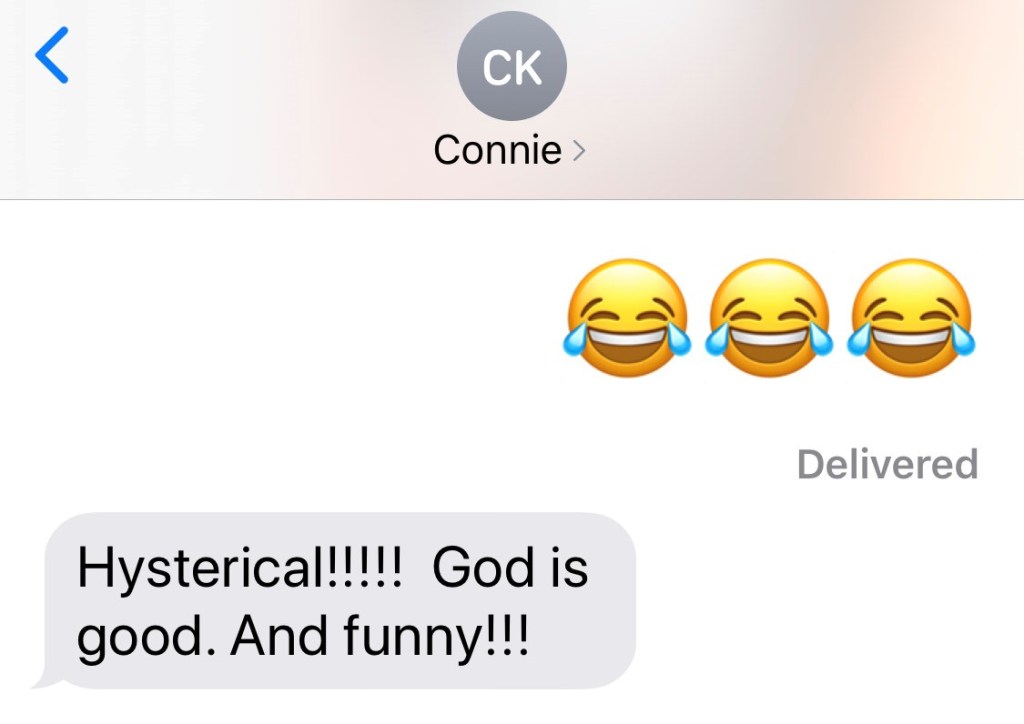Screen dimensions: 1024x724
Task: Click the word good in the message
Action: [x=138, y=638]
